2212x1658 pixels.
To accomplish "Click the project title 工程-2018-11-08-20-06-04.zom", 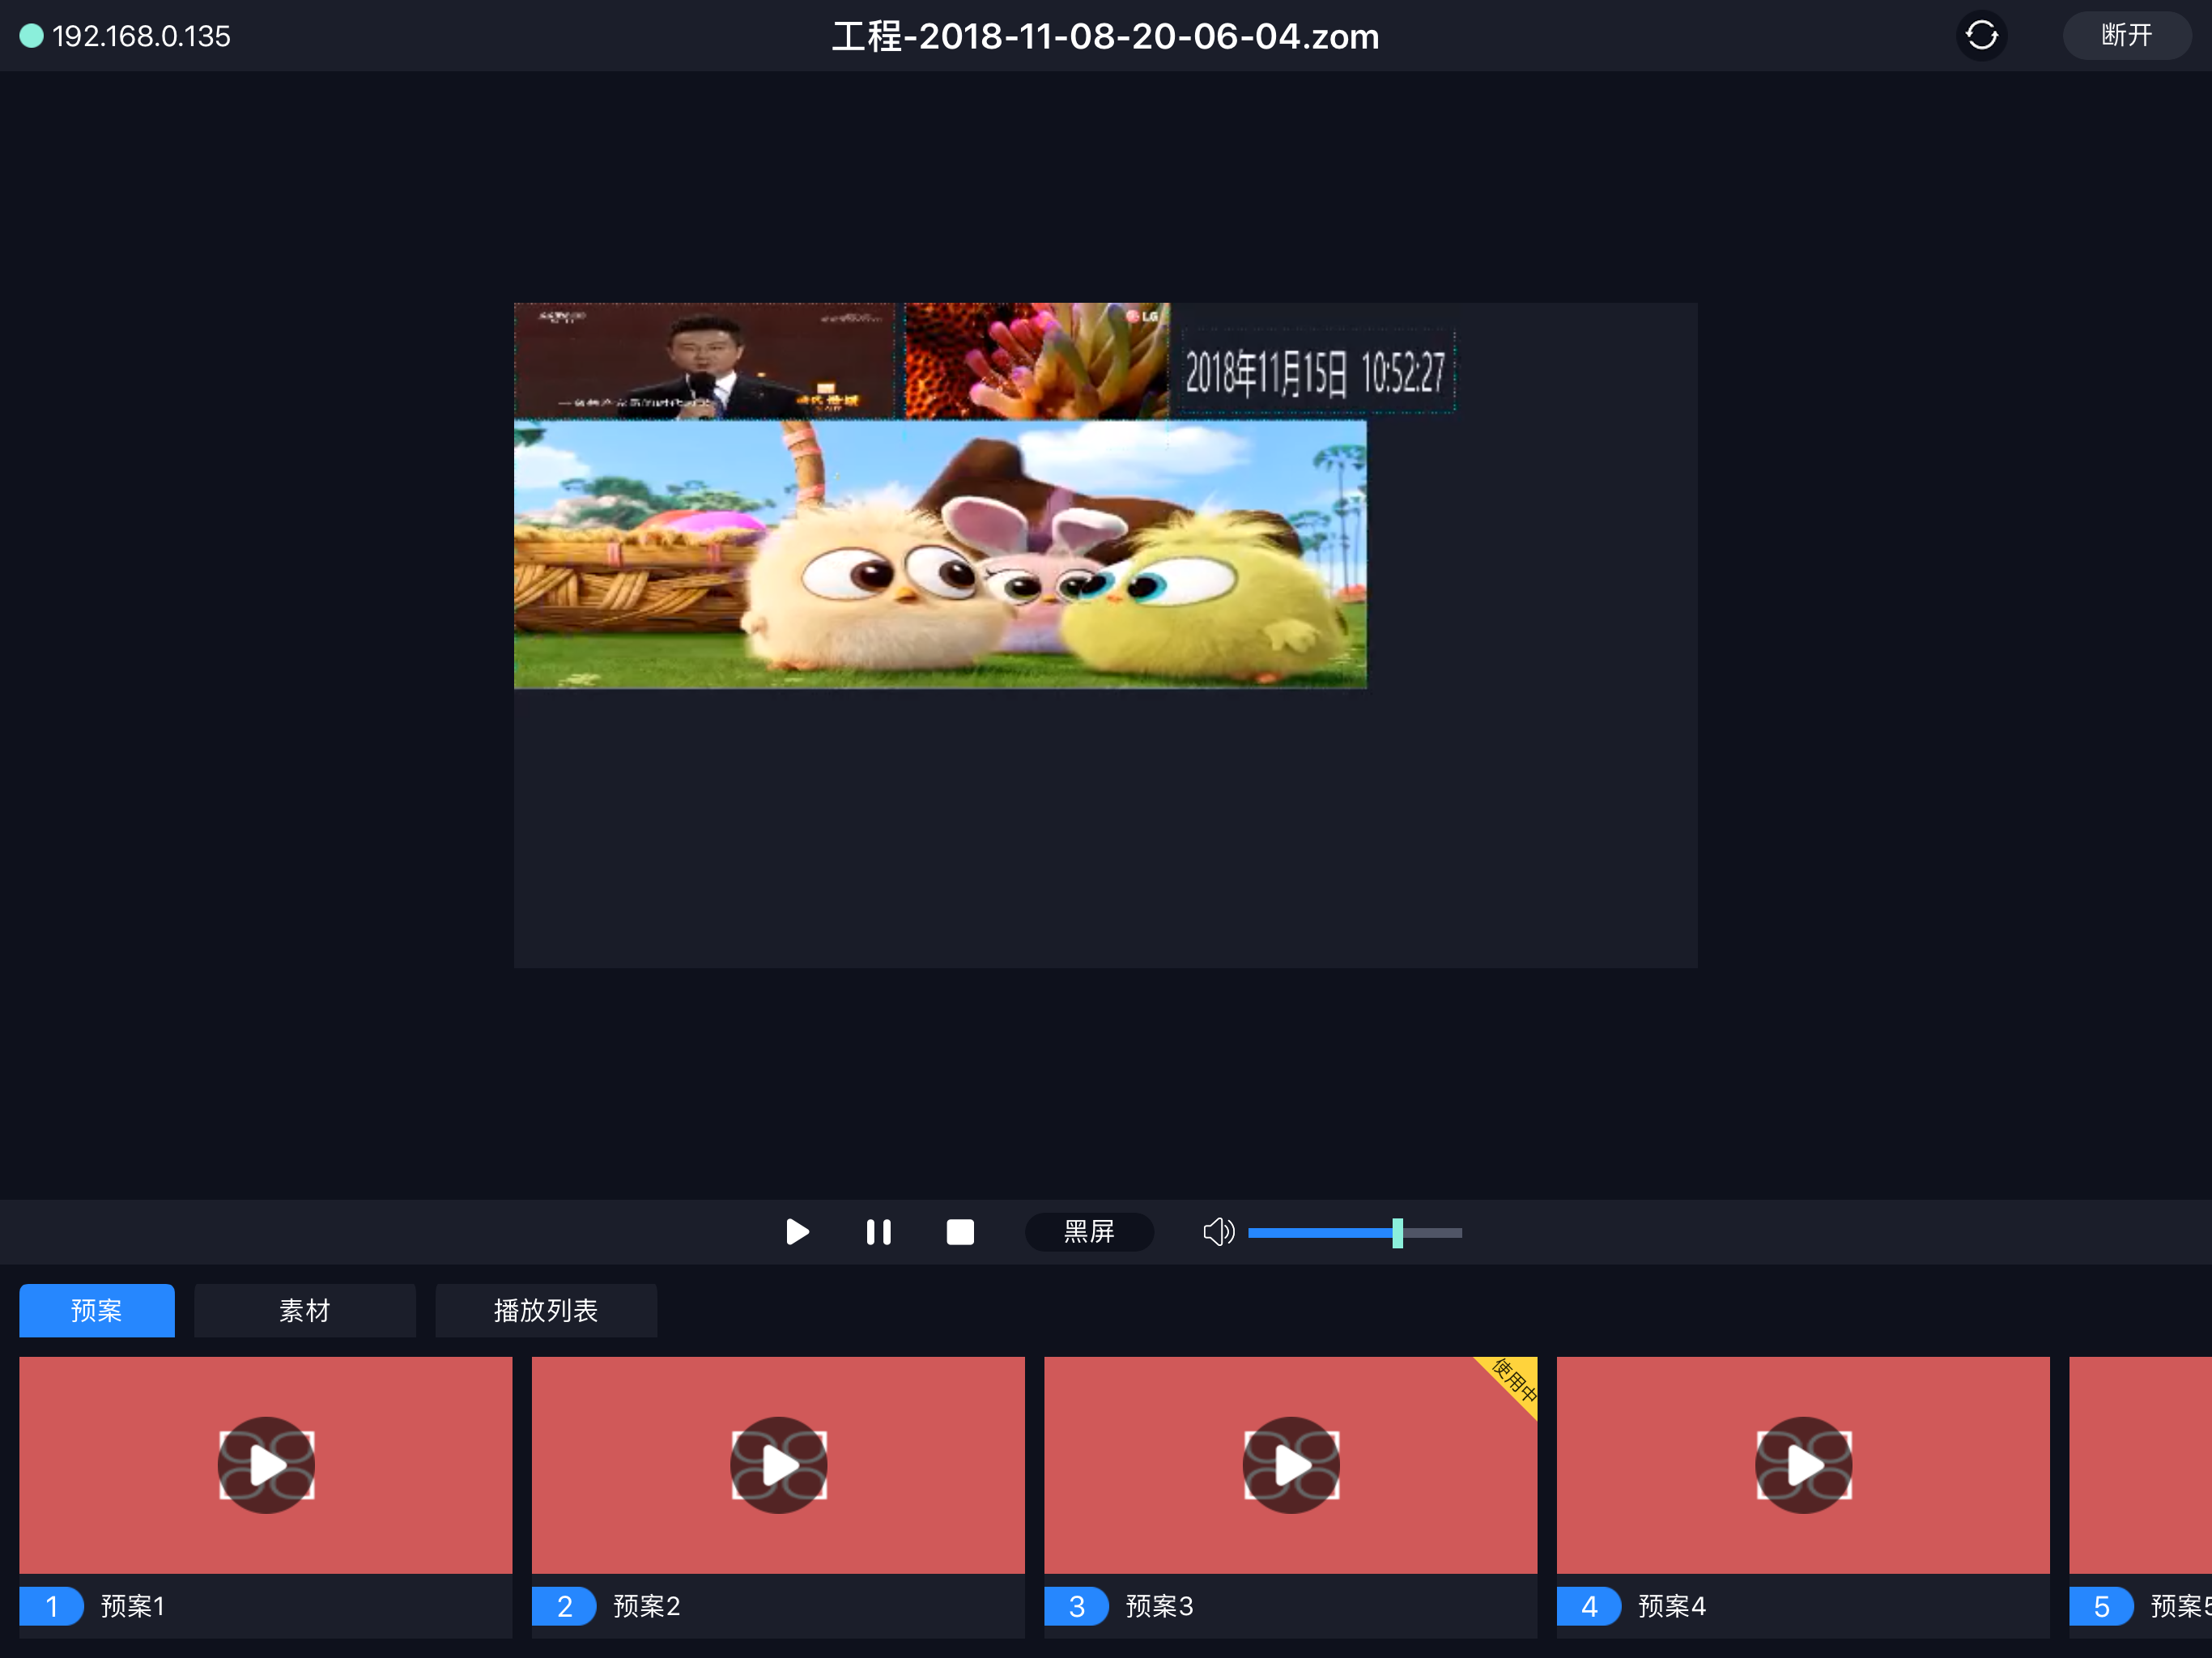I will click(1105, 36).
